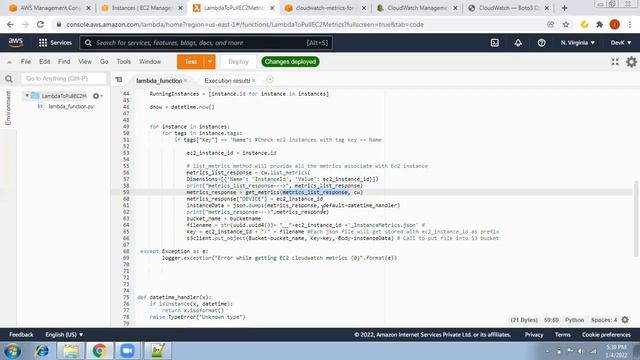Open the Find menu

[64, 62]
